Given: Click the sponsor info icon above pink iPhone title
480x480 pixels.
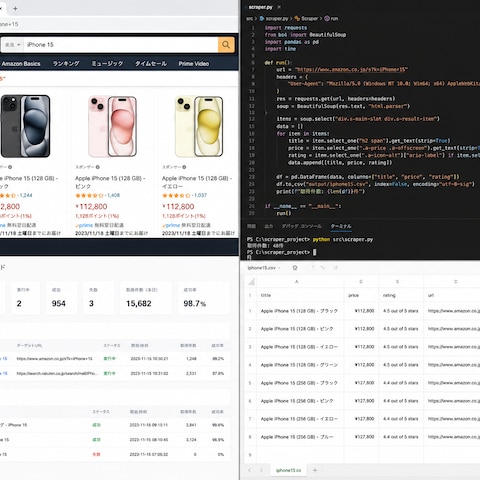Looking at the screenshot, I should [x=98, y=167].
